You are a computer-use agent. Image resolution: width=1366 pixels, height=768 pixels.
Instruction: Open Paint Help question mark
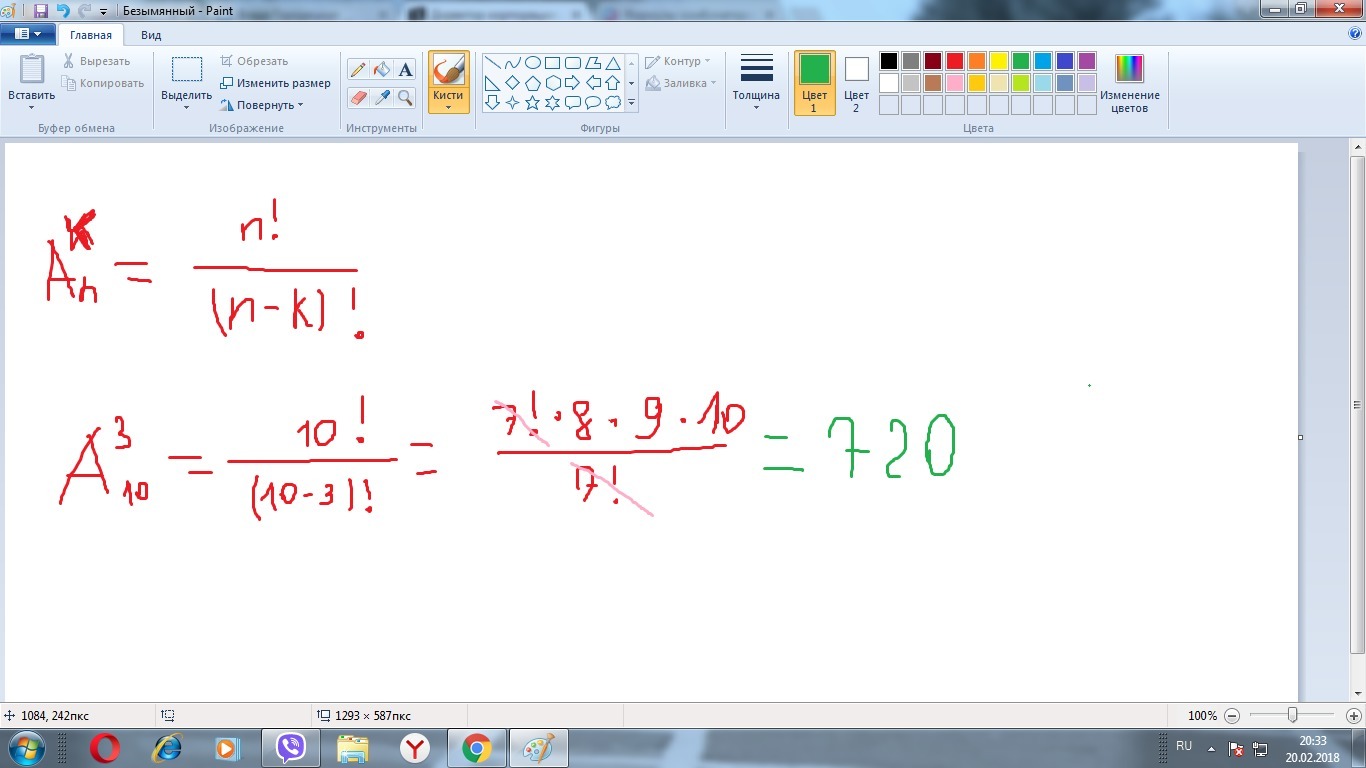(x=1355, y=33)
